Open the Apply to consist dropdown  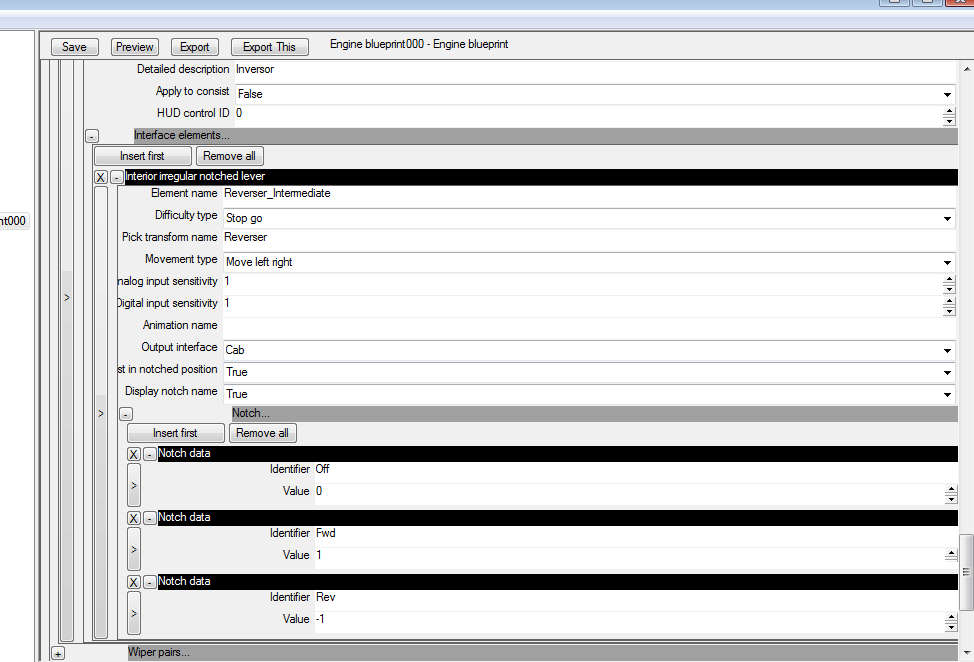tap(947, 94)
